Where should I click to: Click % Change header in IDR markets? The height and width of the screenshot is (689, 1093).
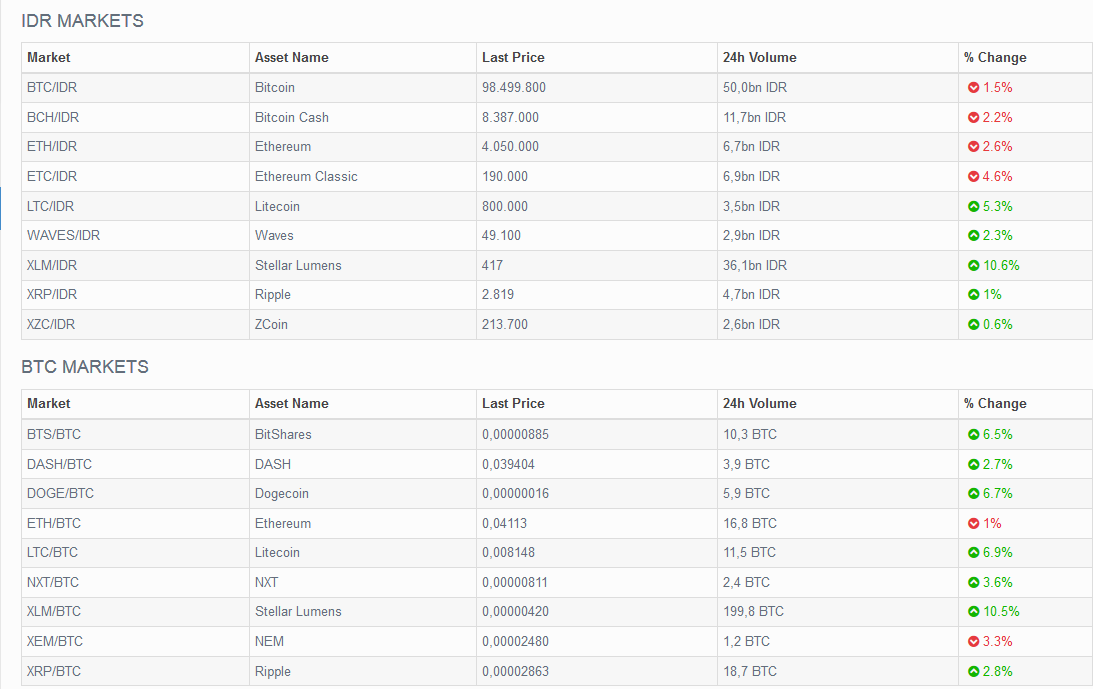pos(995,58)
